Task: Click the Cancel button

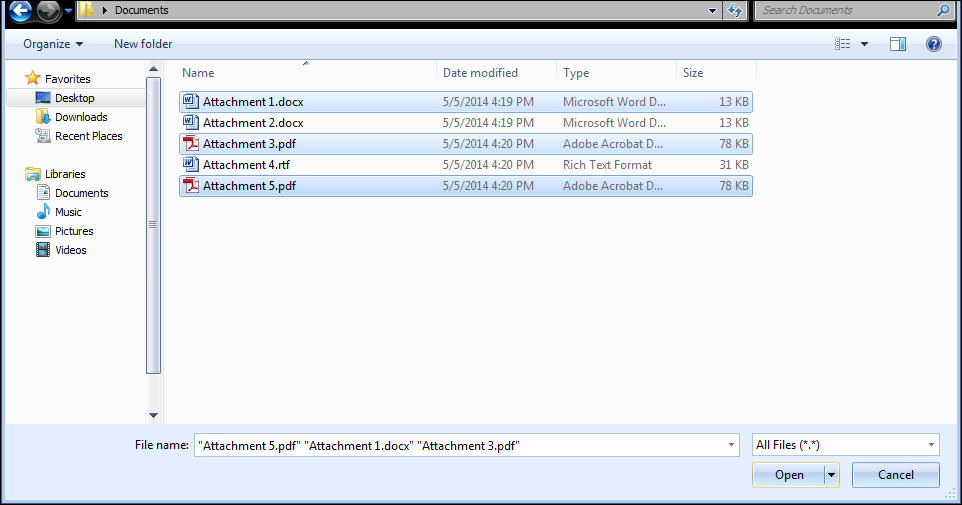Action: (895, 475)
